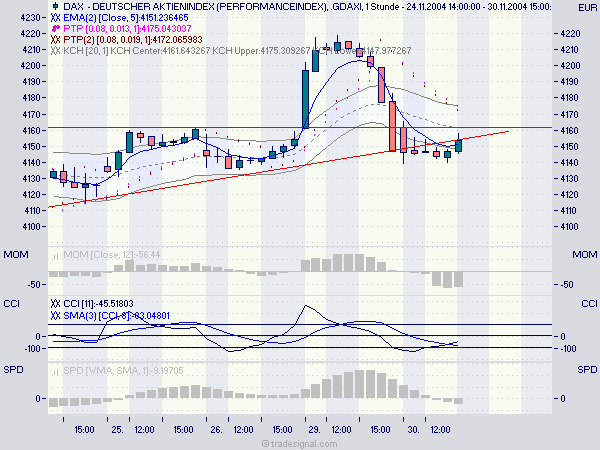Click the left-side MOM panel label
This screenshot has height=450, width=600.
point(16,255)
